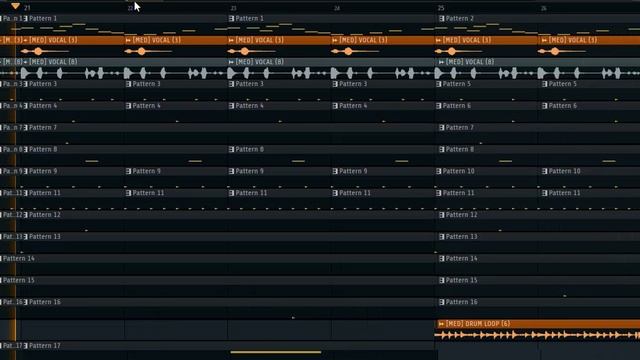The height and width of the screenshot is (360, 640).
Task: Open audio clip icon of [MED] VOCAL (8) at bar 25
Action: pos(441,62)
